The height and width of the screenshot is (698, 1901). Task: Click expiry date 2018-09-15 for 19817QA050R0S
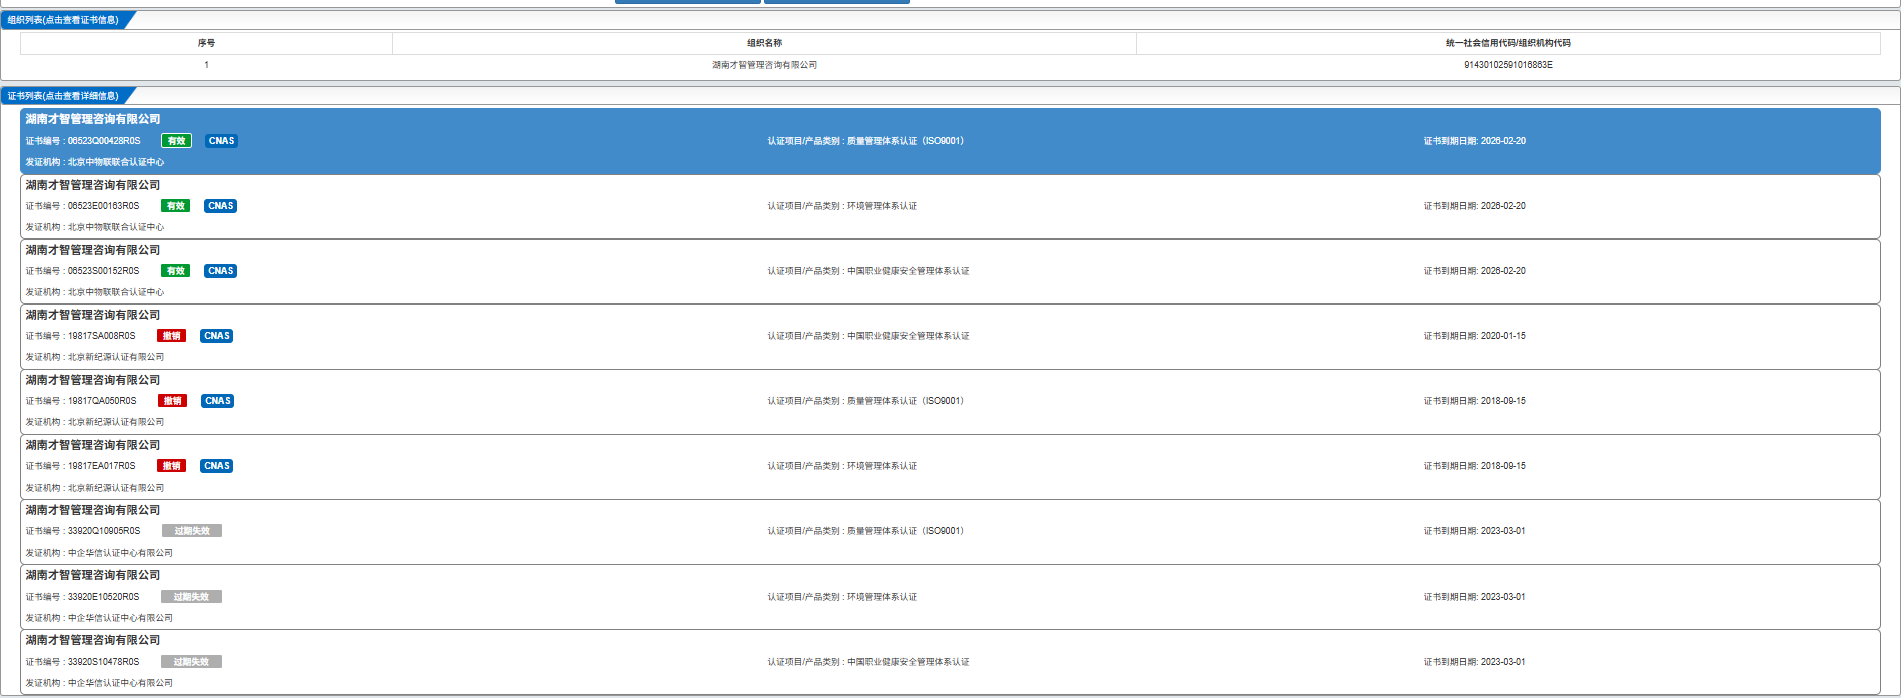[1503, 401]
